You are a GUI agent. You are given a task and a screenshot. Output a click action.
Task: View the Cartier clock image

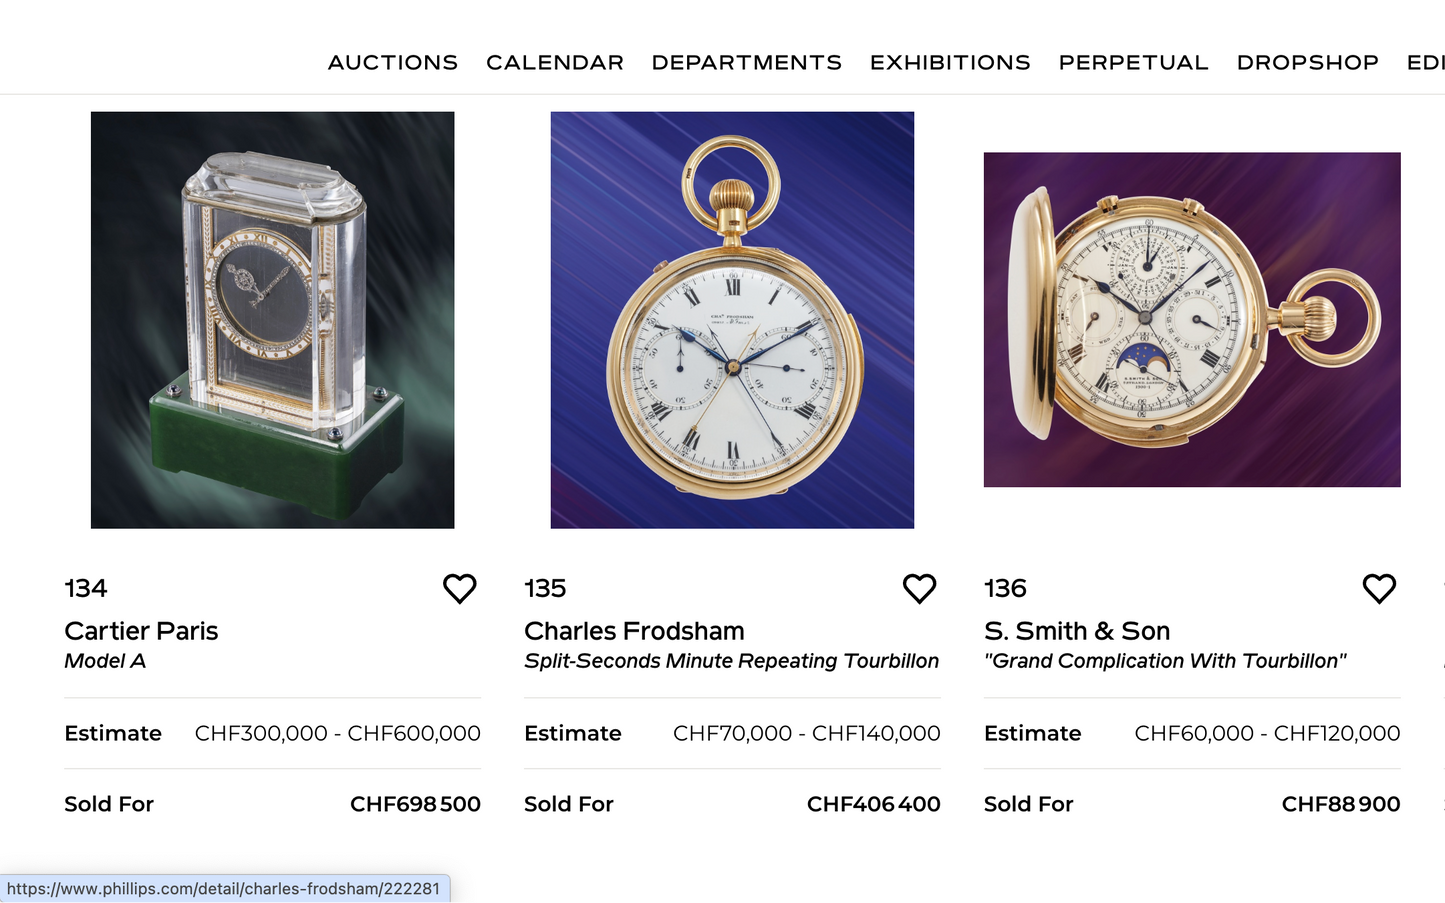pos(272,320)
